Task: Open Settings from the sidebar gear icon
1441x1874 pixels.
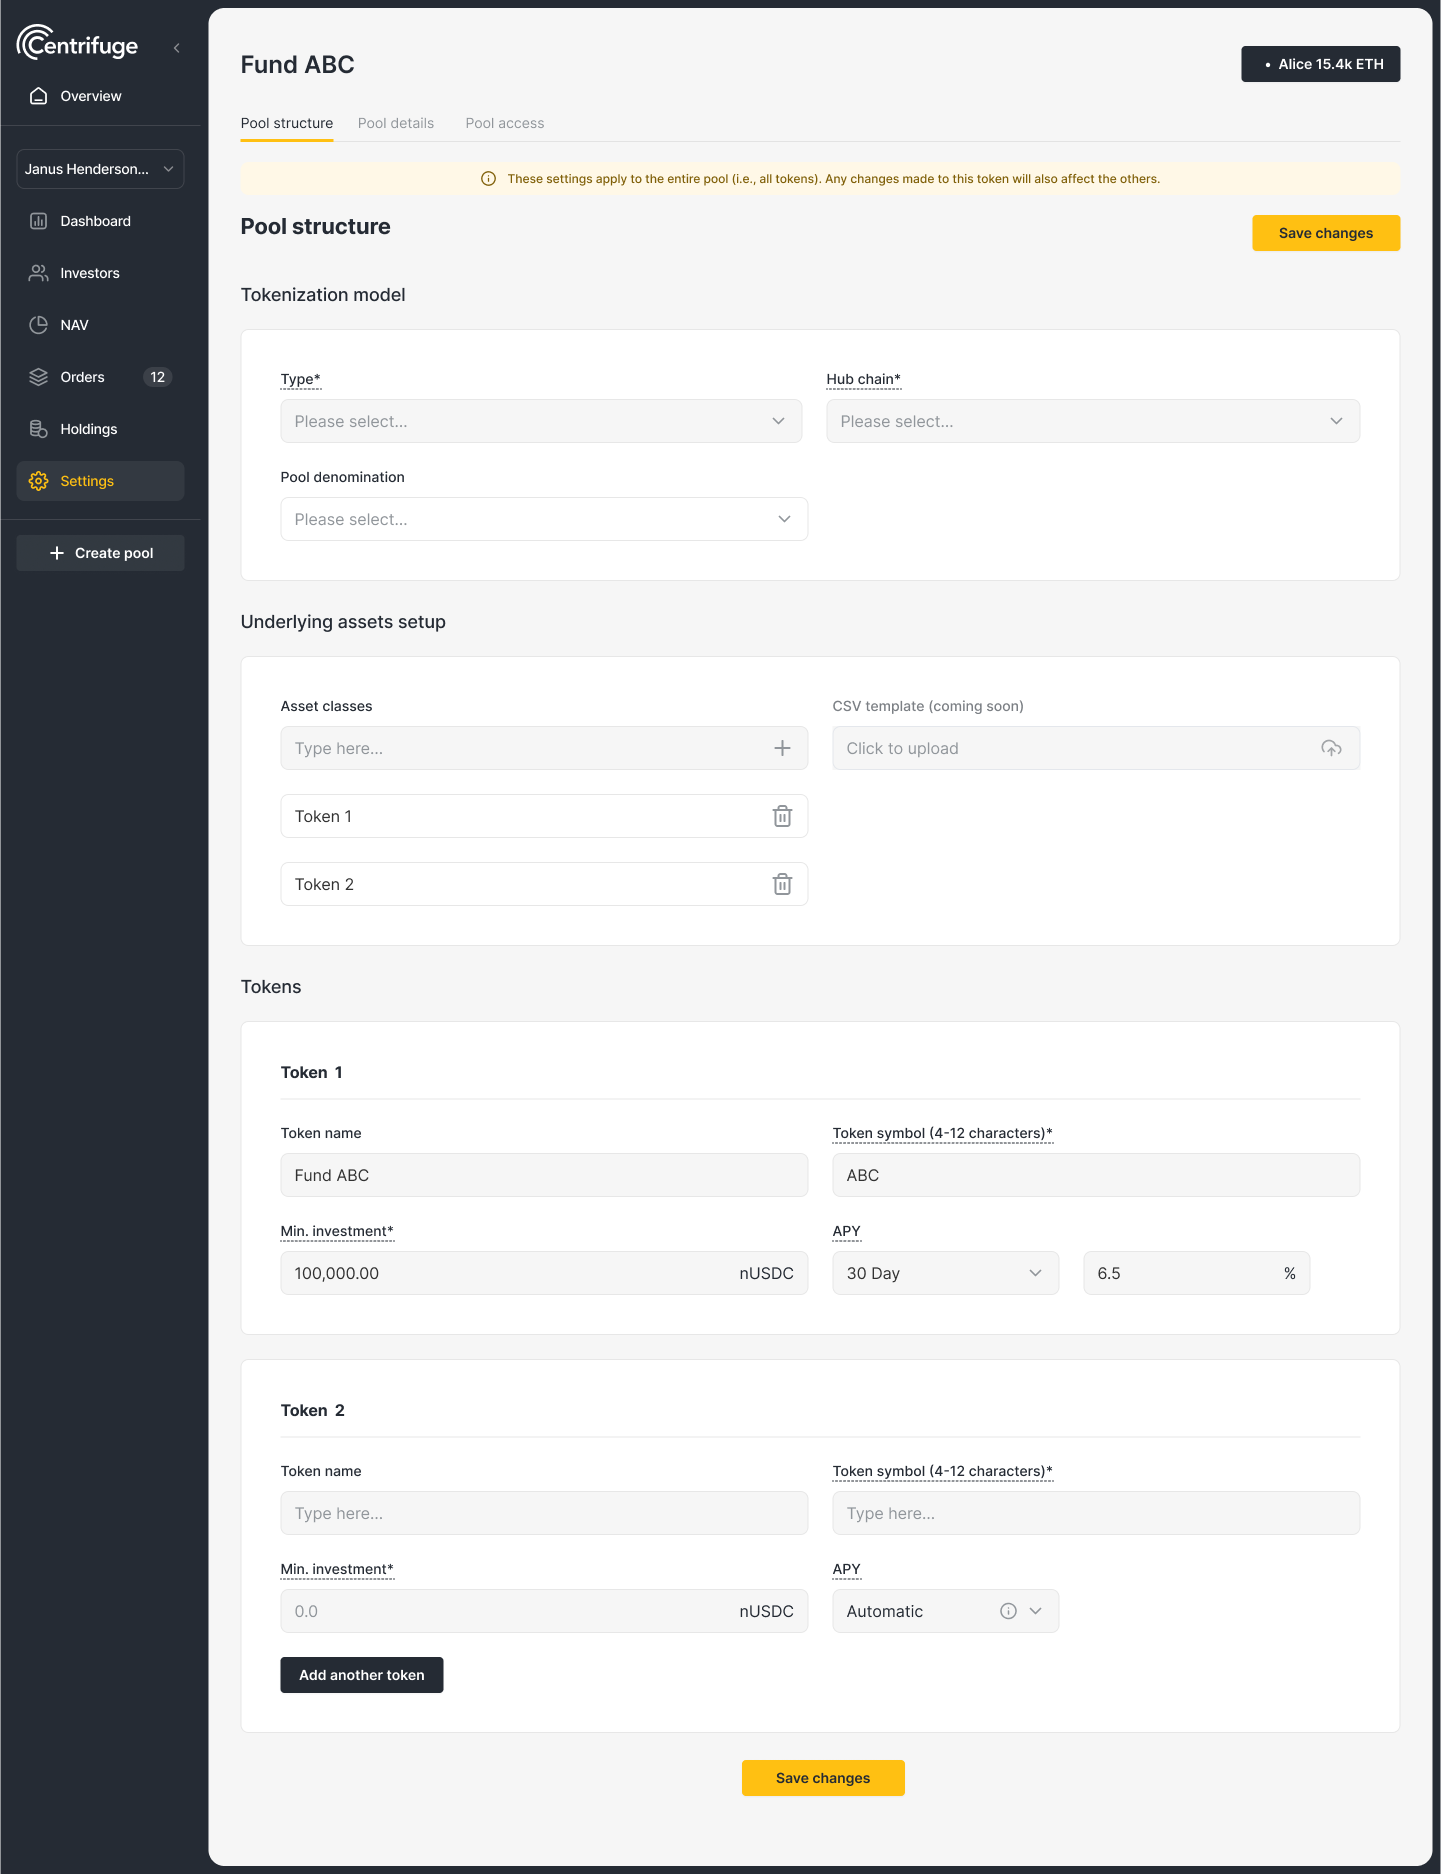Action: (x=39, y=481)
